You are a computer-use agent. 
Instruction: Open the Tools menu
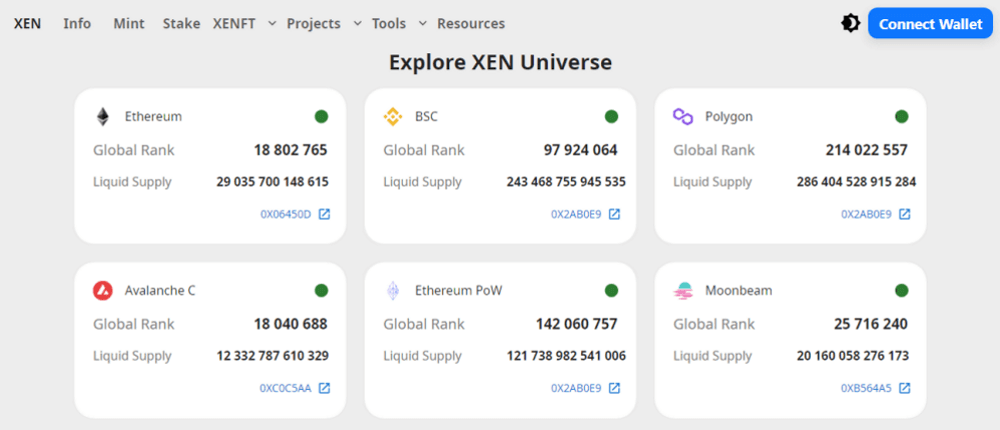(389, 24)
